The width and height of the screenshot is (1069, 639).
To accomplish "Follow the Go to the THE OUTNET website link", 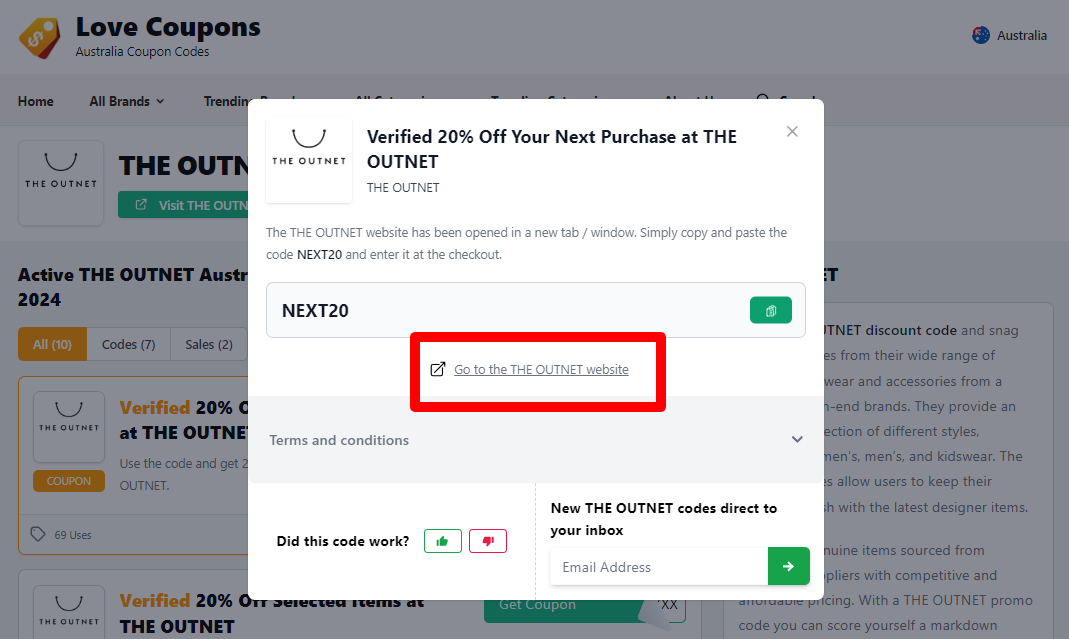I will click(540, 369).
